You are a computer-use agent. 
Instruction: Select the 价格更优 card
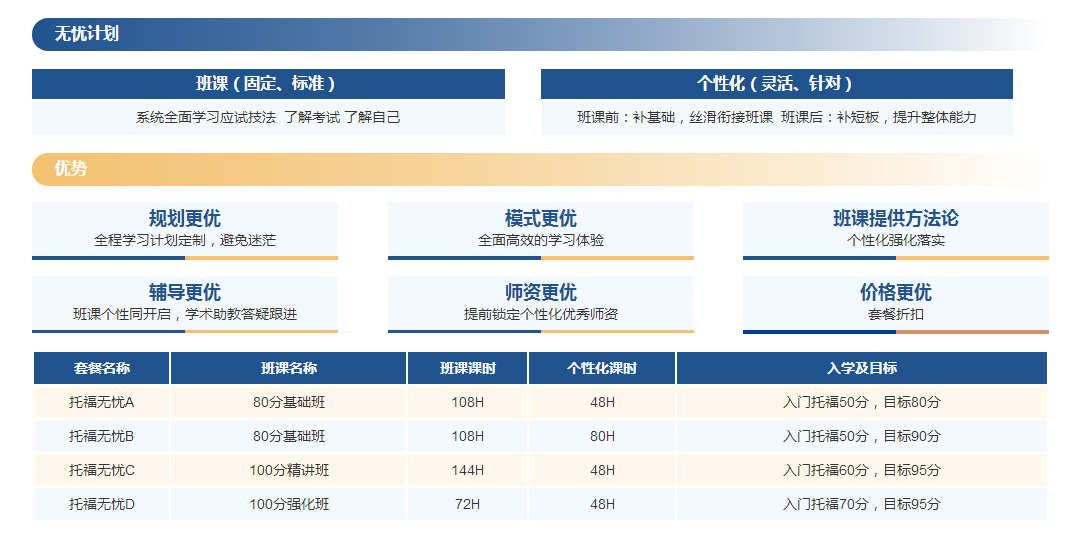pos(895,303)
